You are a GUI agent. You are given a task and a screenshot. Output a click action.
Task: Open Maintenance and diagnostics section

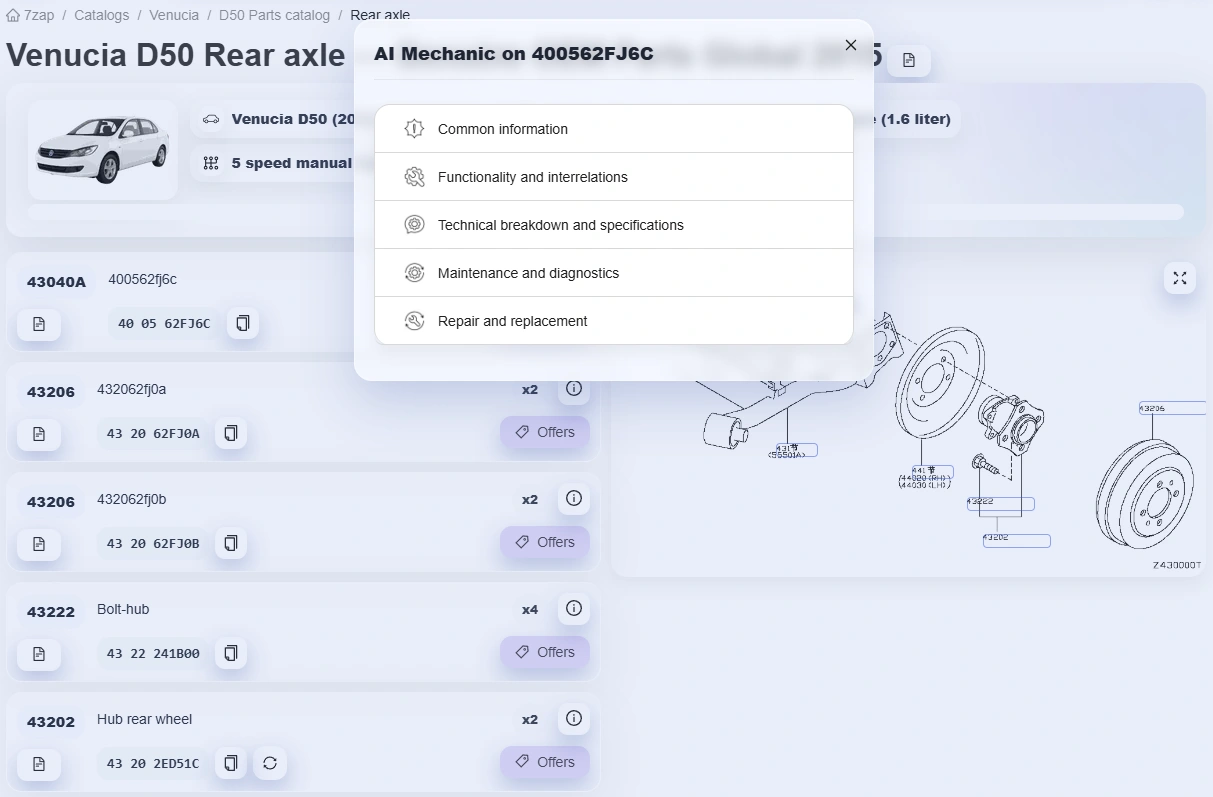pyautogui.click(x=614, y=273)
